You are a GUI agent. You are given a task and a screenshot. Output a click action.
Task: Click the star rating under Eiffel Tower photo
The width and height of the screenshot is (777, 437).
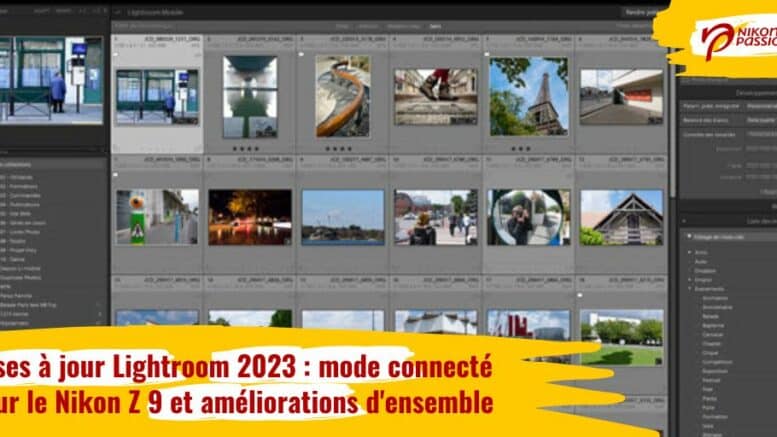pyautogui.click(x=521, y=149)
